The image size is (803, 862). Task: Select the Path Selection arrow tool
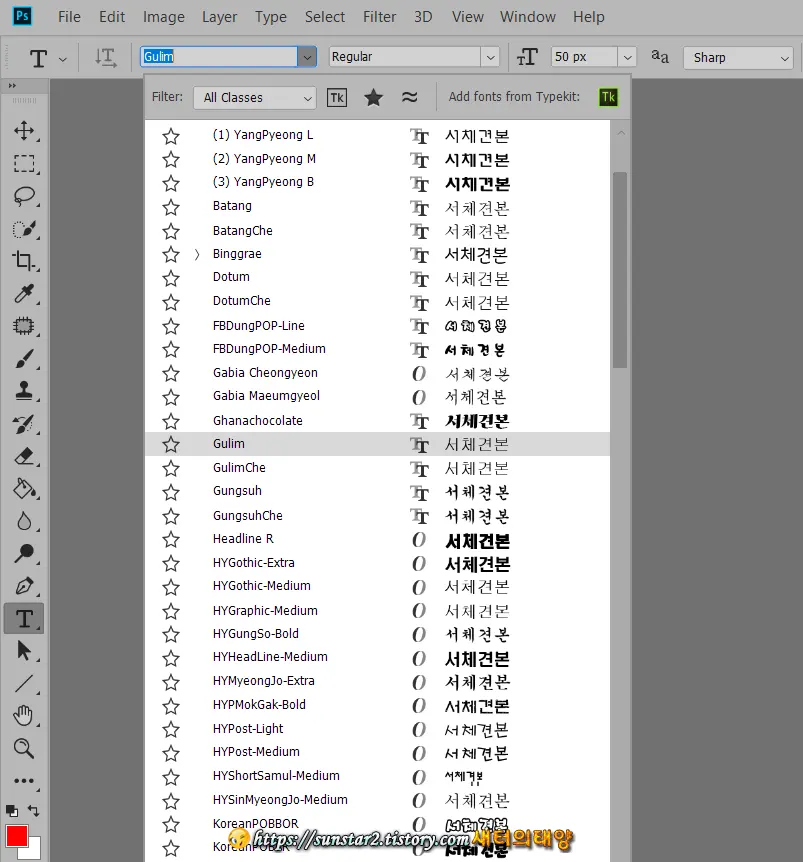(x=24, y=651)
